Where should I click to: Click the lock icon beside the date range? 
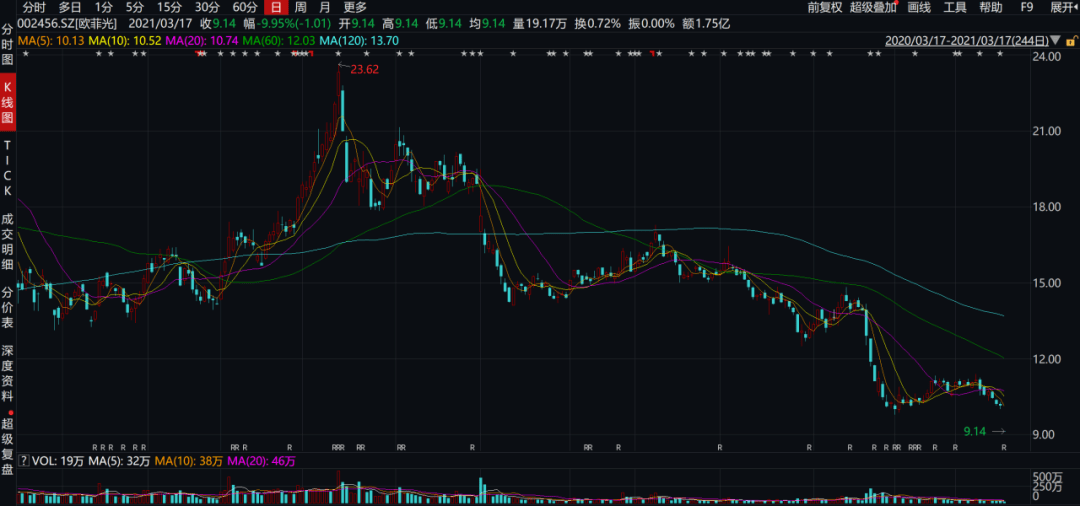(1071, 41)
